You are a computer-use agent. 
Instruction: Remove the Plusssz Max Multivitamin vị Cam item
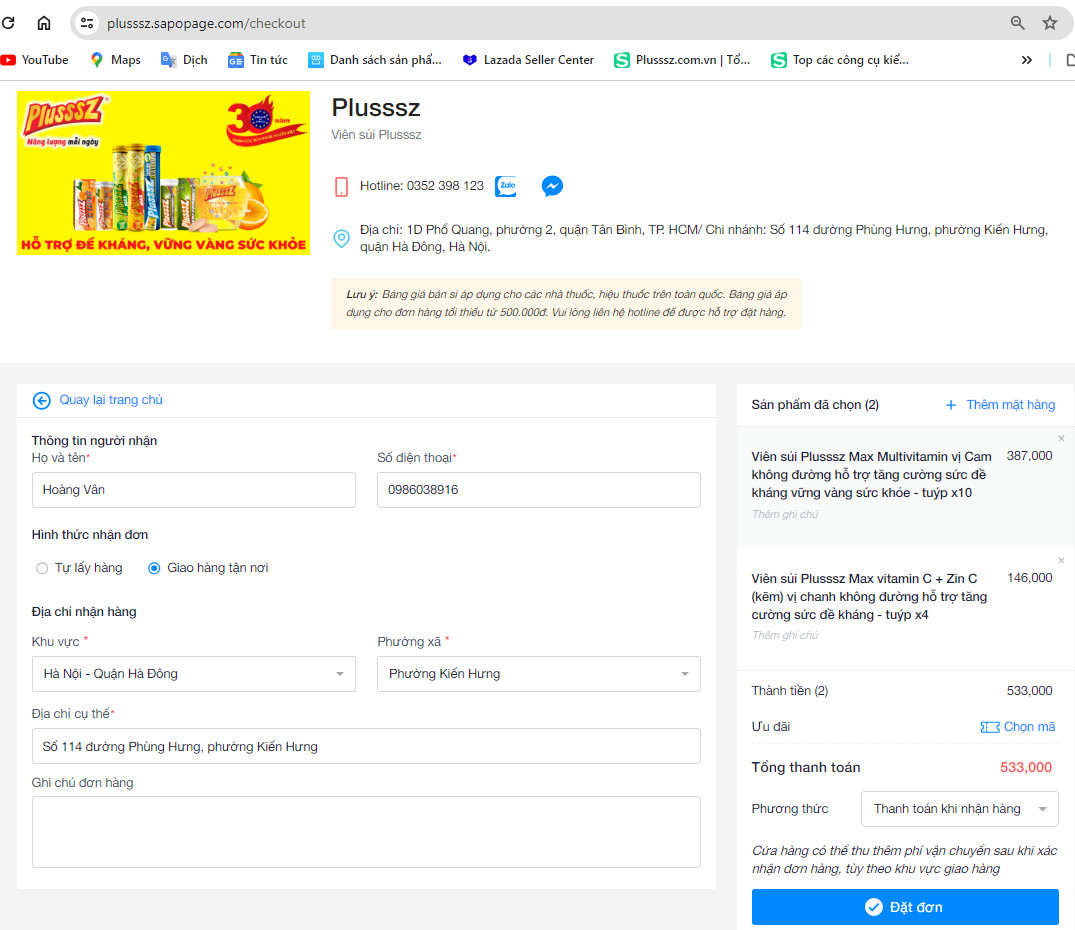(1061, 439)
